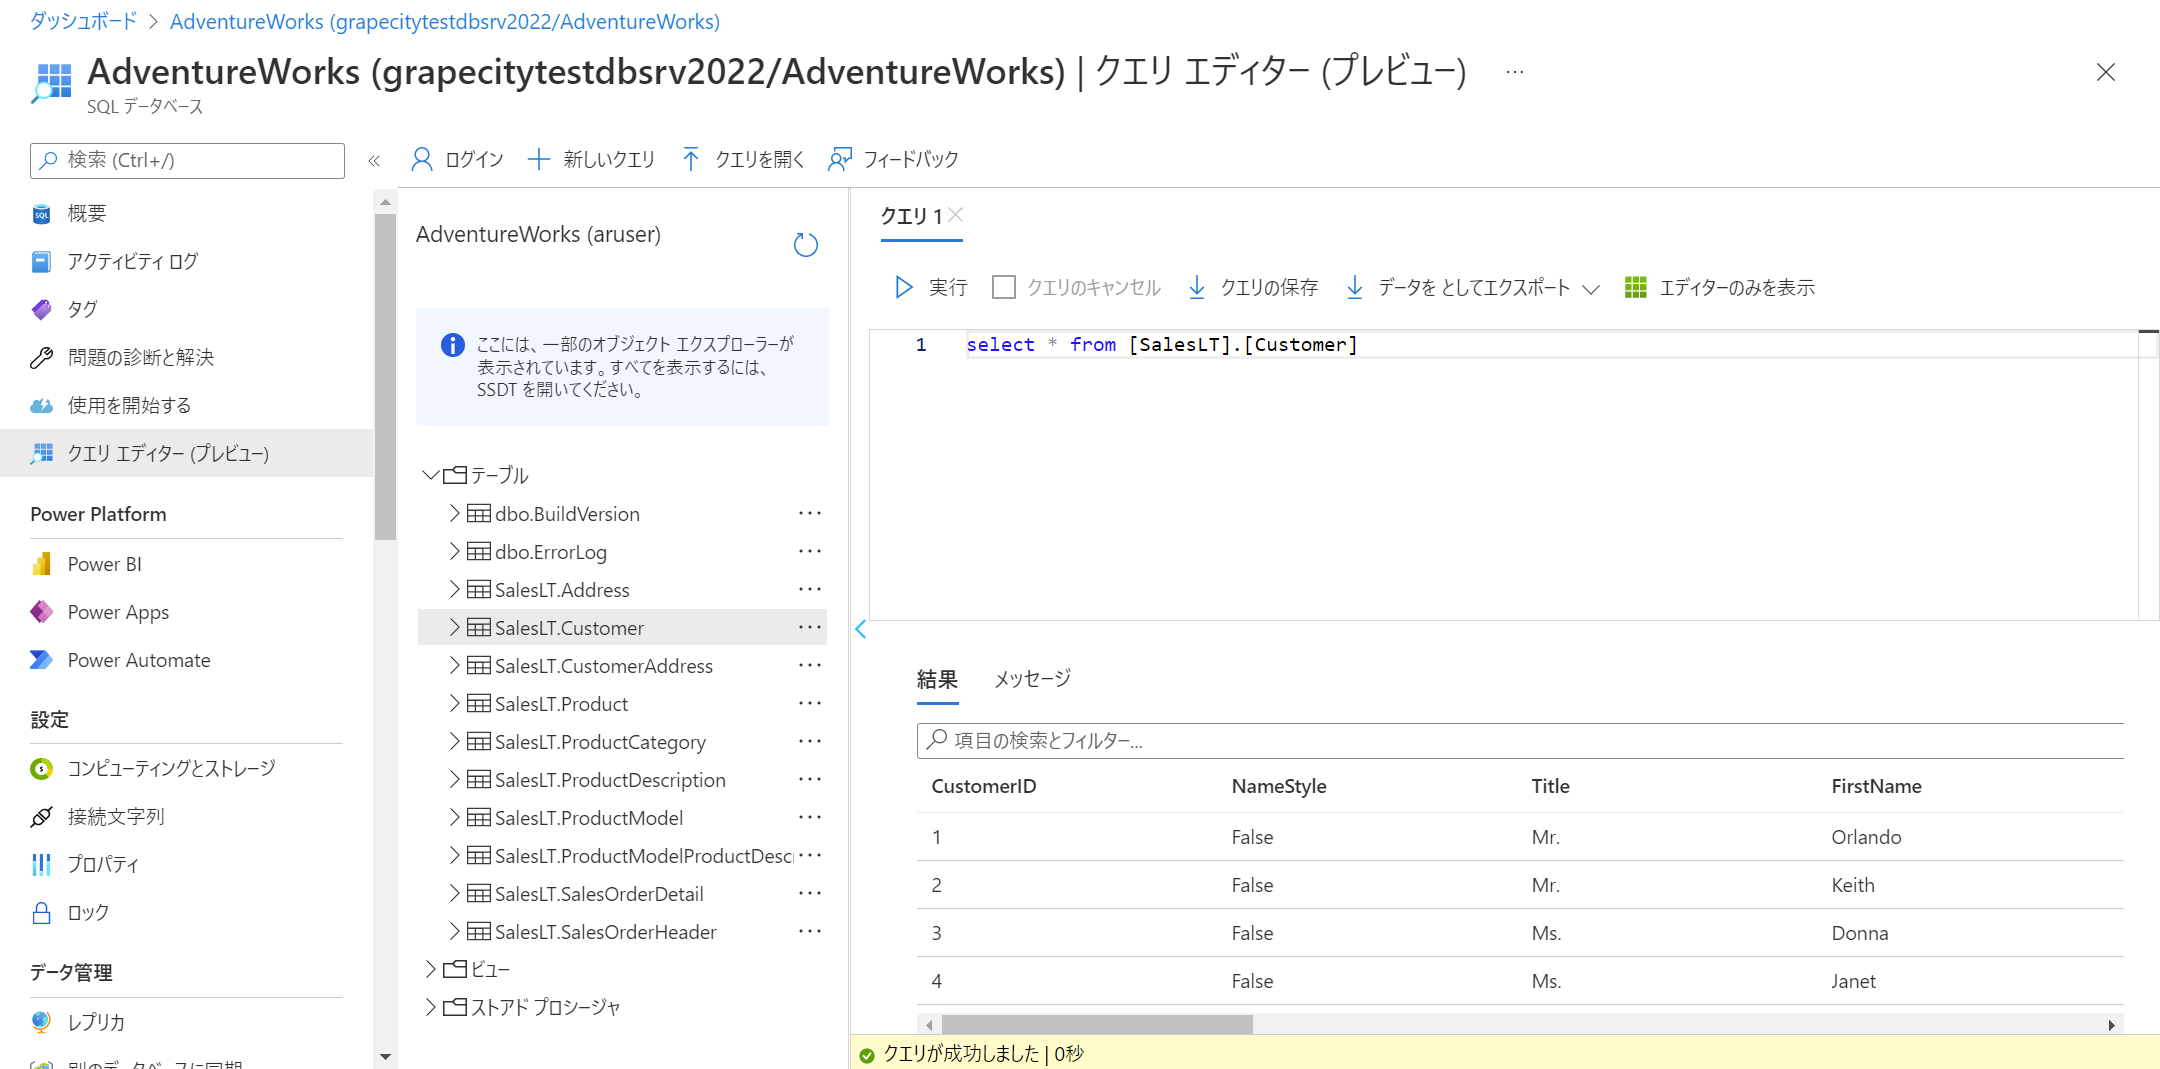Open 使用を開始する page
The image size is (2160, 1069).
coord(129,405)
